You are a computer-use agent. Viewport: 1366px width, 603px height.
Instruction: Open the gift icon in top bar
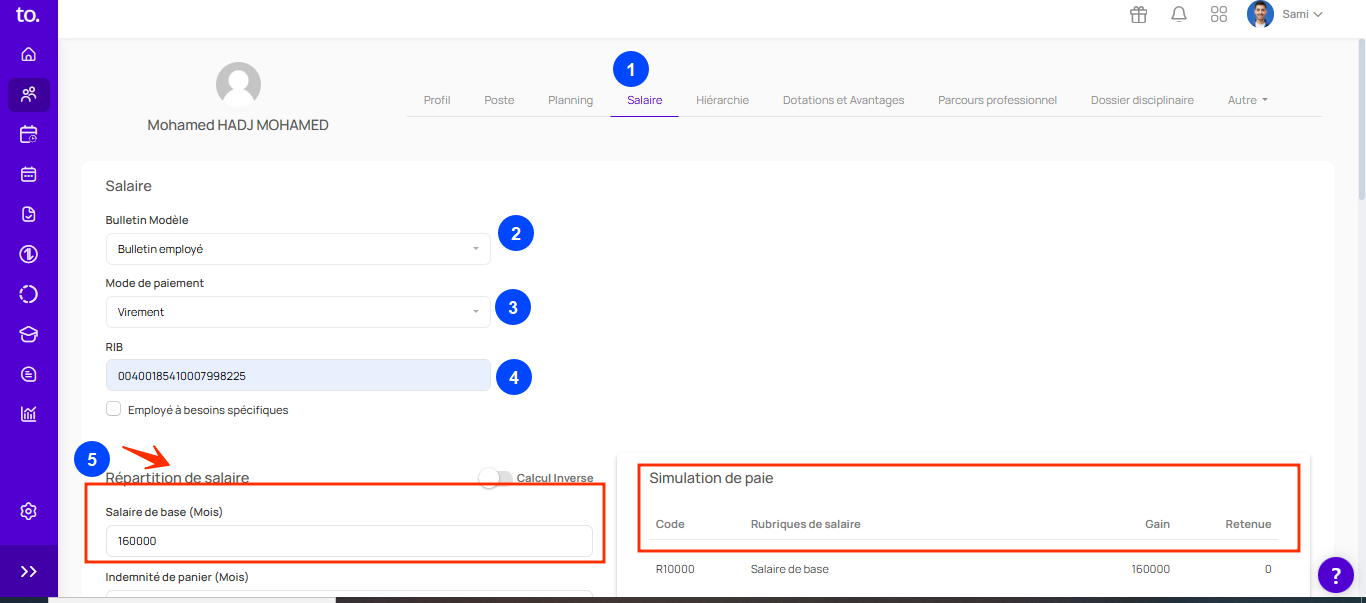coord(1138,14)
